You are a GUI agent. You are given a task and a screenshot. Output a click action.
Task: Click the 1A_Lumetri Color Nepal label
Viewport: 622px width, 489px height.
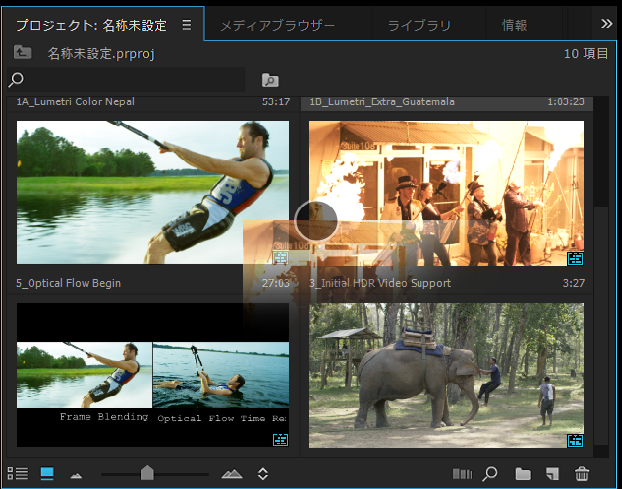click(75, 102)
